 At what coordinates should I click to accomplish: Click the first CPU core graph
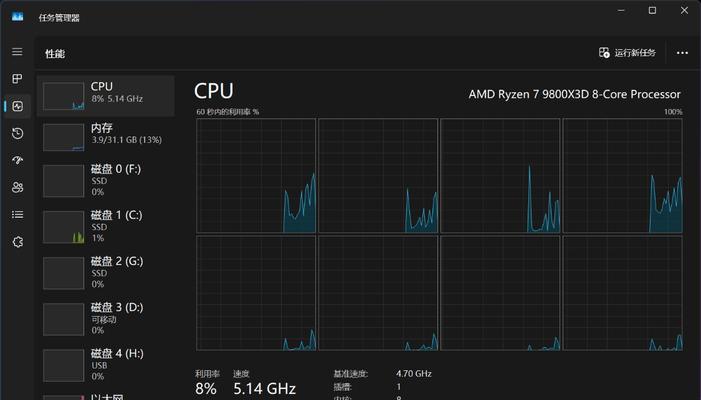tap(256, 176)
